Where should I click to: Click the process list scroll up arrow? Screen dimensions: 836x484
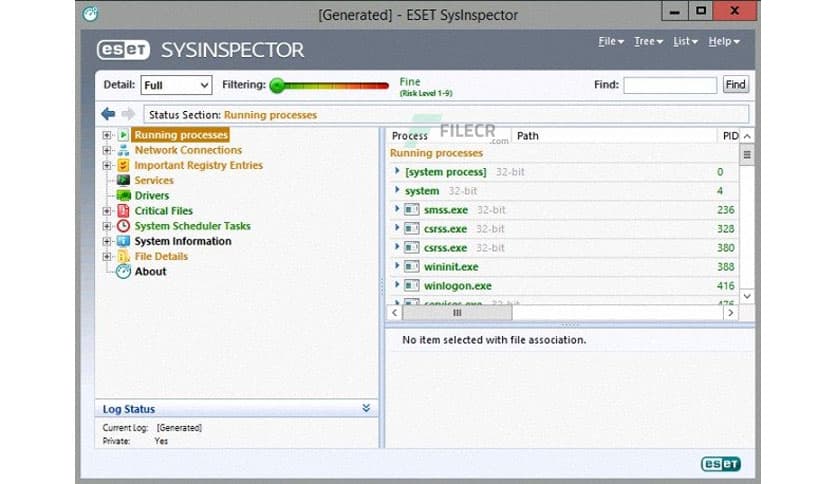pos(747,136)
